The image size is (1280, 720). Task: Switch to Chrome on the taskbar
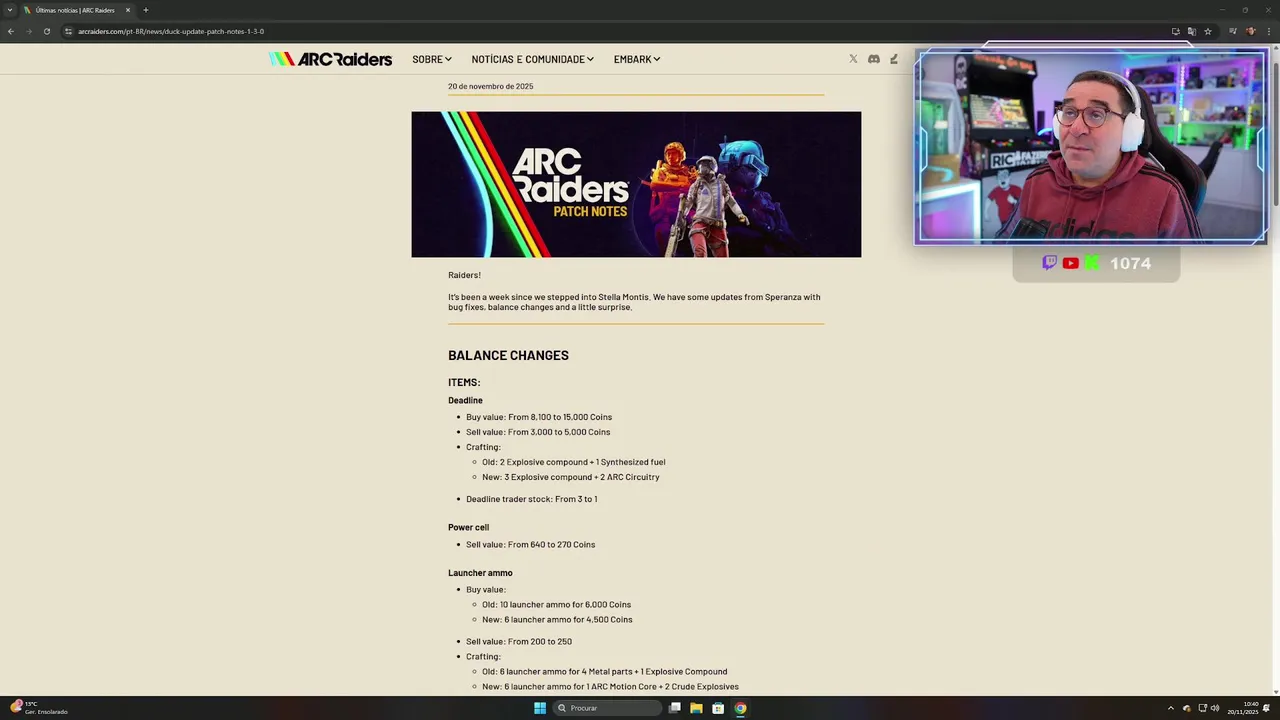[x=740, y=708]
